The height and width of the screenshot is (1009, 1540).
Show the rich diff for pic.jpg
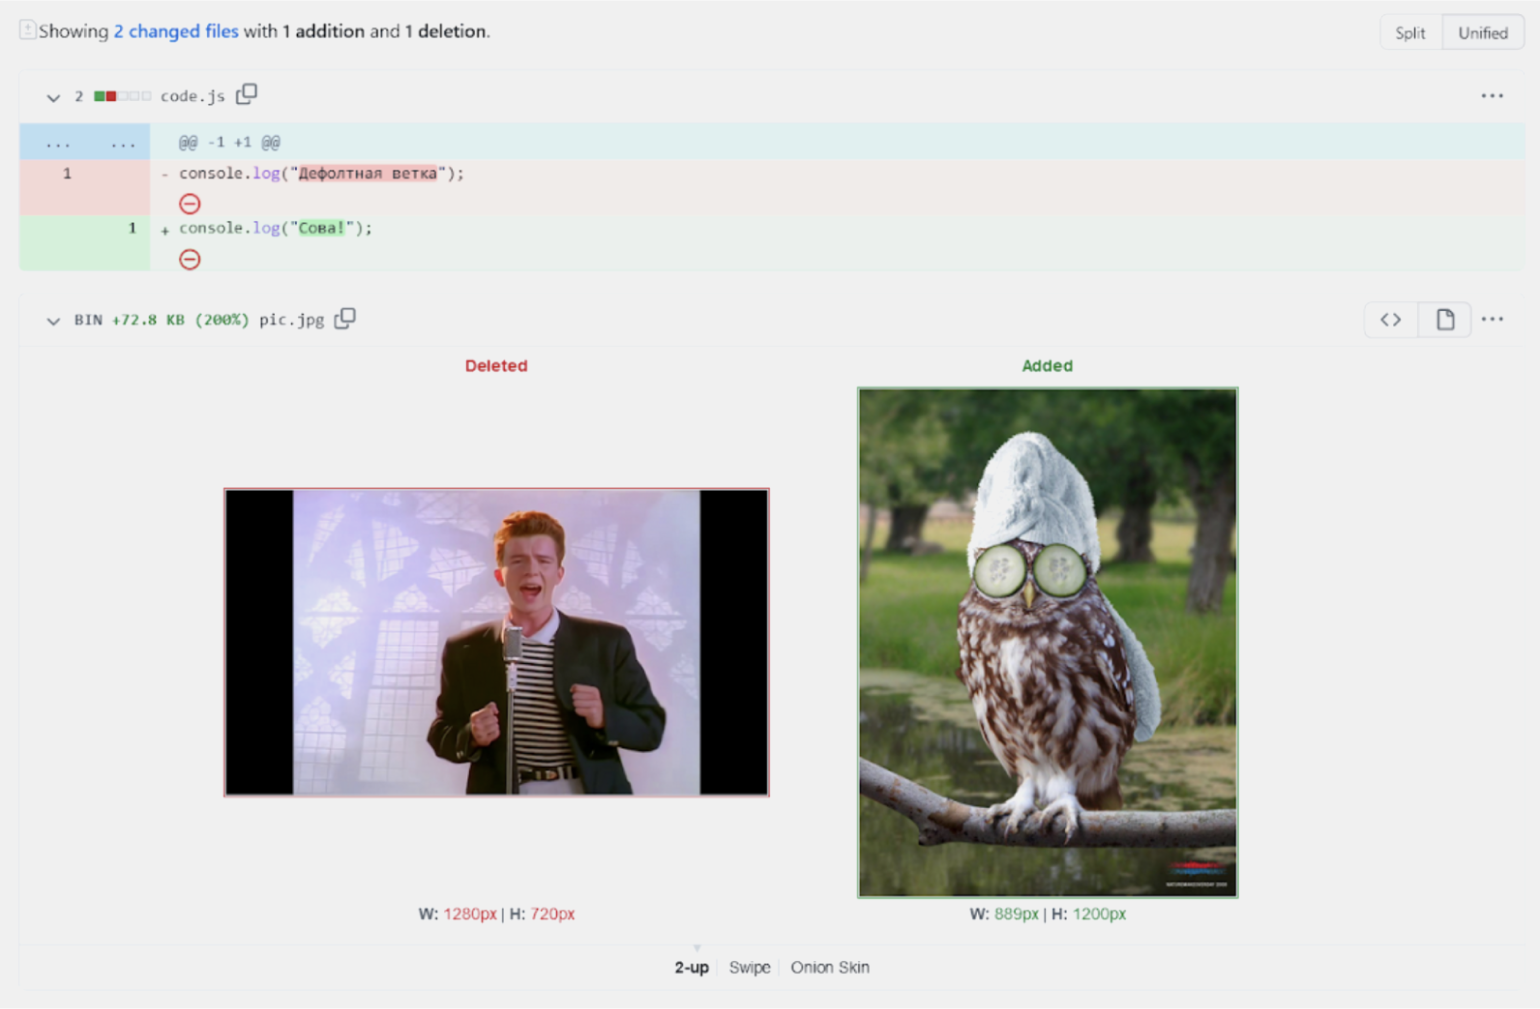[x=1444, y=320]
